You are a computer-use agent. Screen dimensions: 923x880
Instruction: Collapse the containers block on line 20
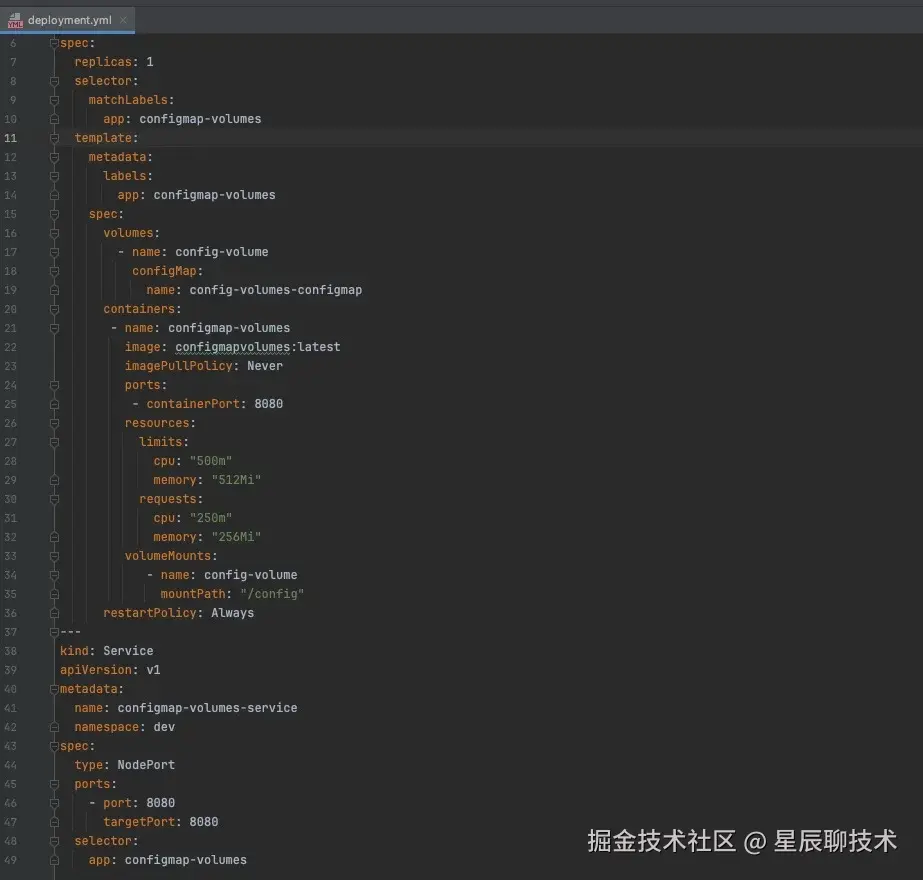pyautogui.click(x=54, y=309)
